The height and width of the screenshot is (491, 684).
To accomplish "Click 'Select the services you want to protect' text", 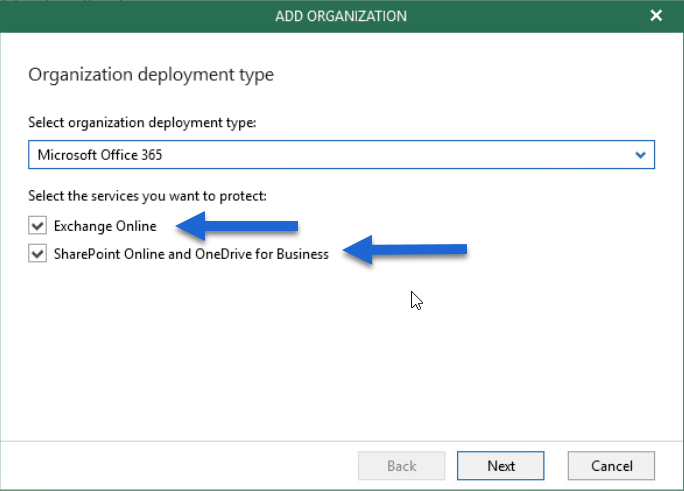I will (x=147, y=196).
